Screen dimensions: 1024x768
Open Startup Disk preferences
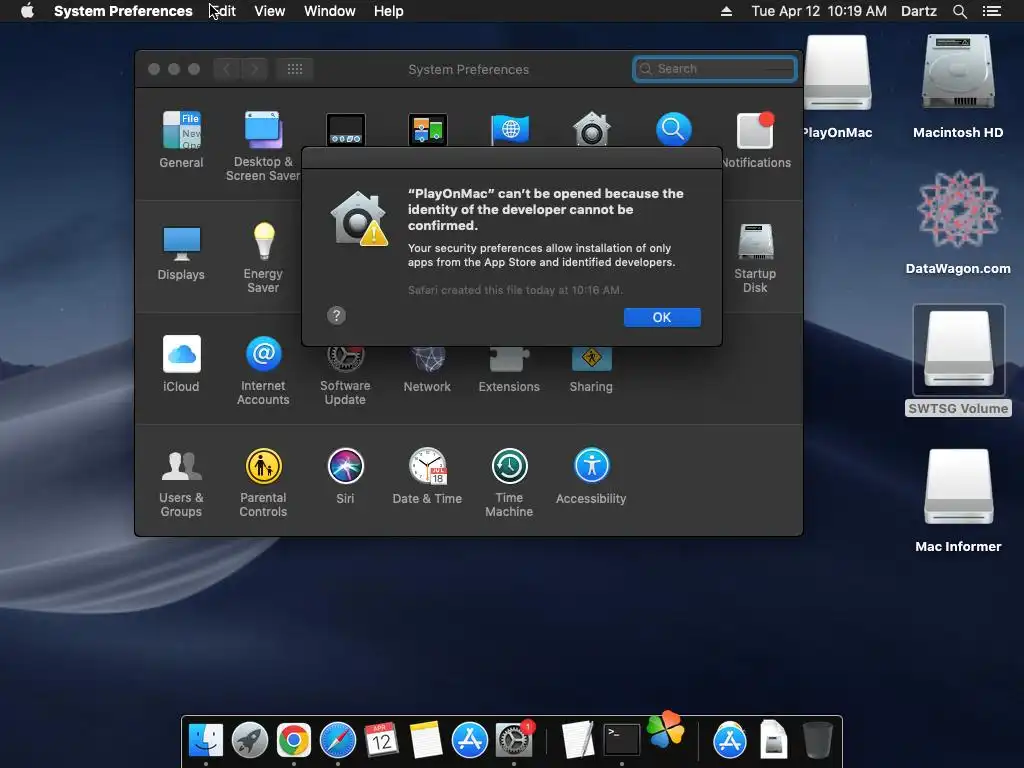755,257
